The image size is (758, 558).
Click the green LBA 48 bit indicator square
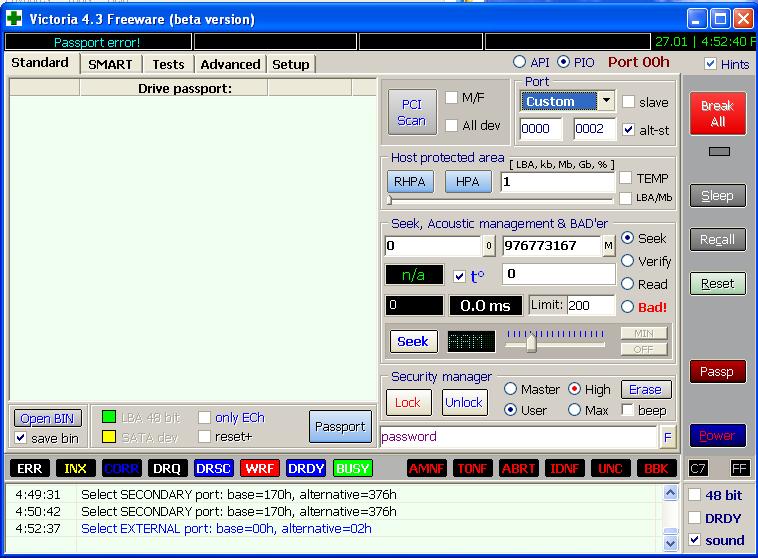109,417
